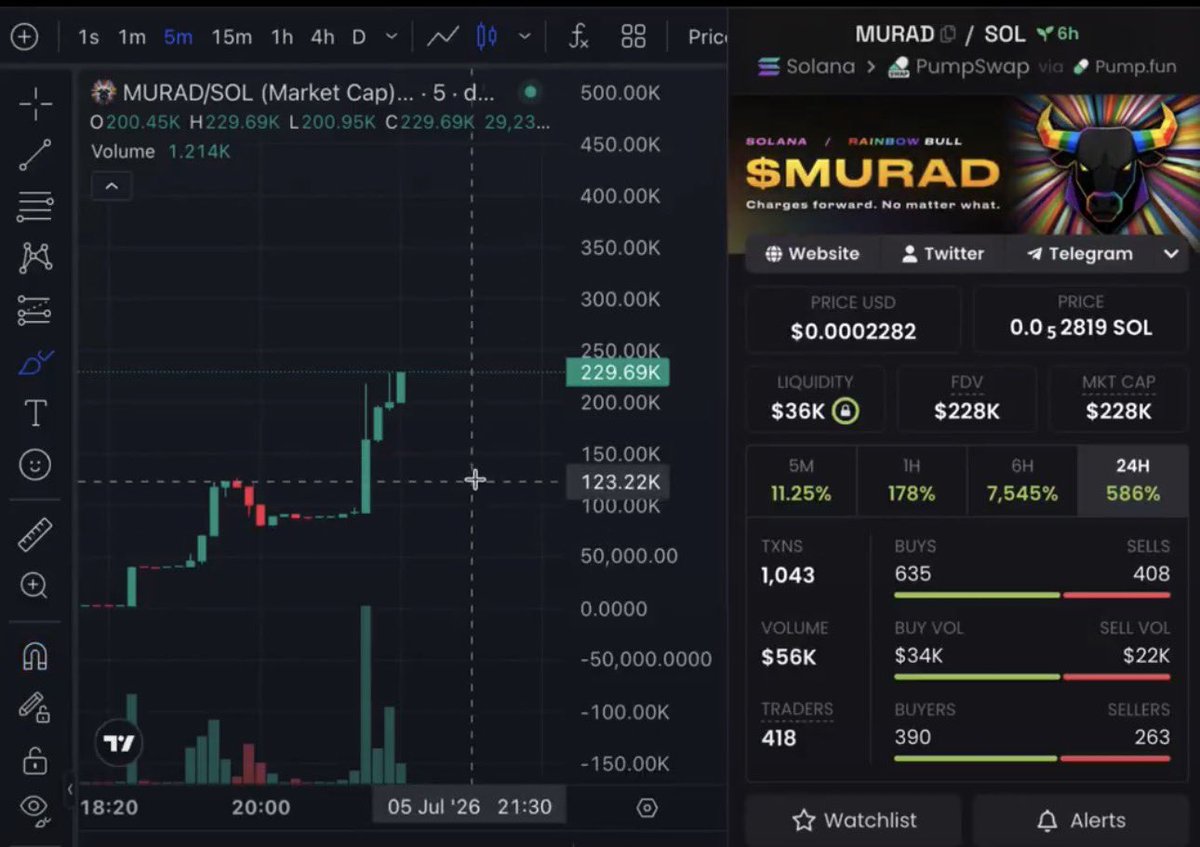Click the $MURAD banner image
This screenshot has width=1200, height=847.
click(x=965, y=166)
